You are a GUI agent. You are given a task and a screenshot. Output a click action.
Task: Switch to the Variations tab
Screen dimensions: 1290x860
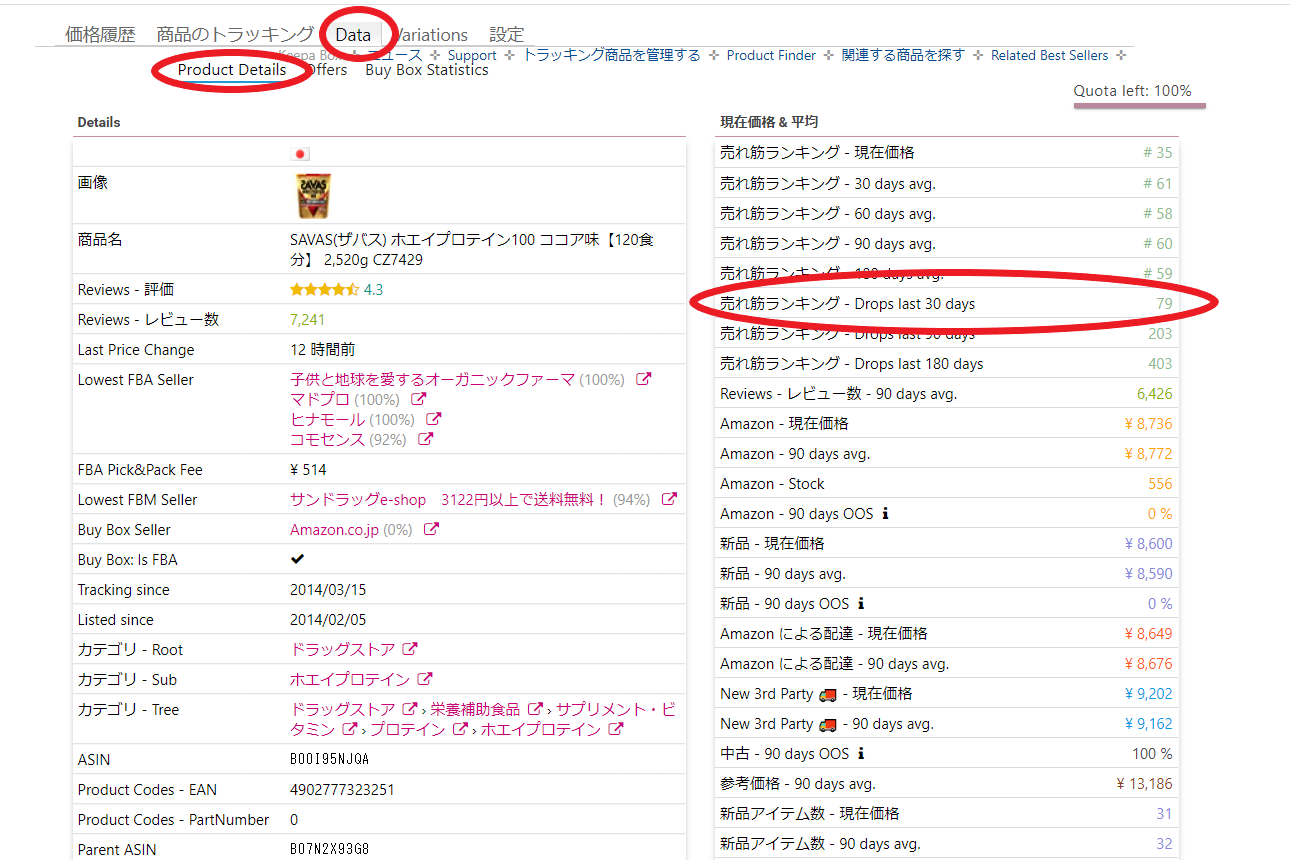tap(431, 35)
